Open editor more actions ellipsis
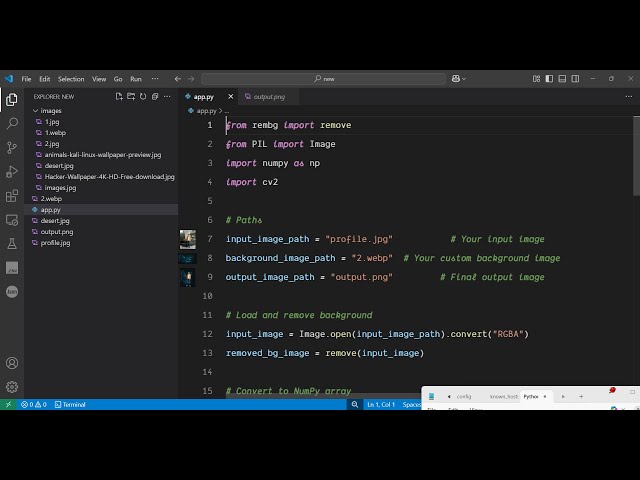 [x=629, y=97]
